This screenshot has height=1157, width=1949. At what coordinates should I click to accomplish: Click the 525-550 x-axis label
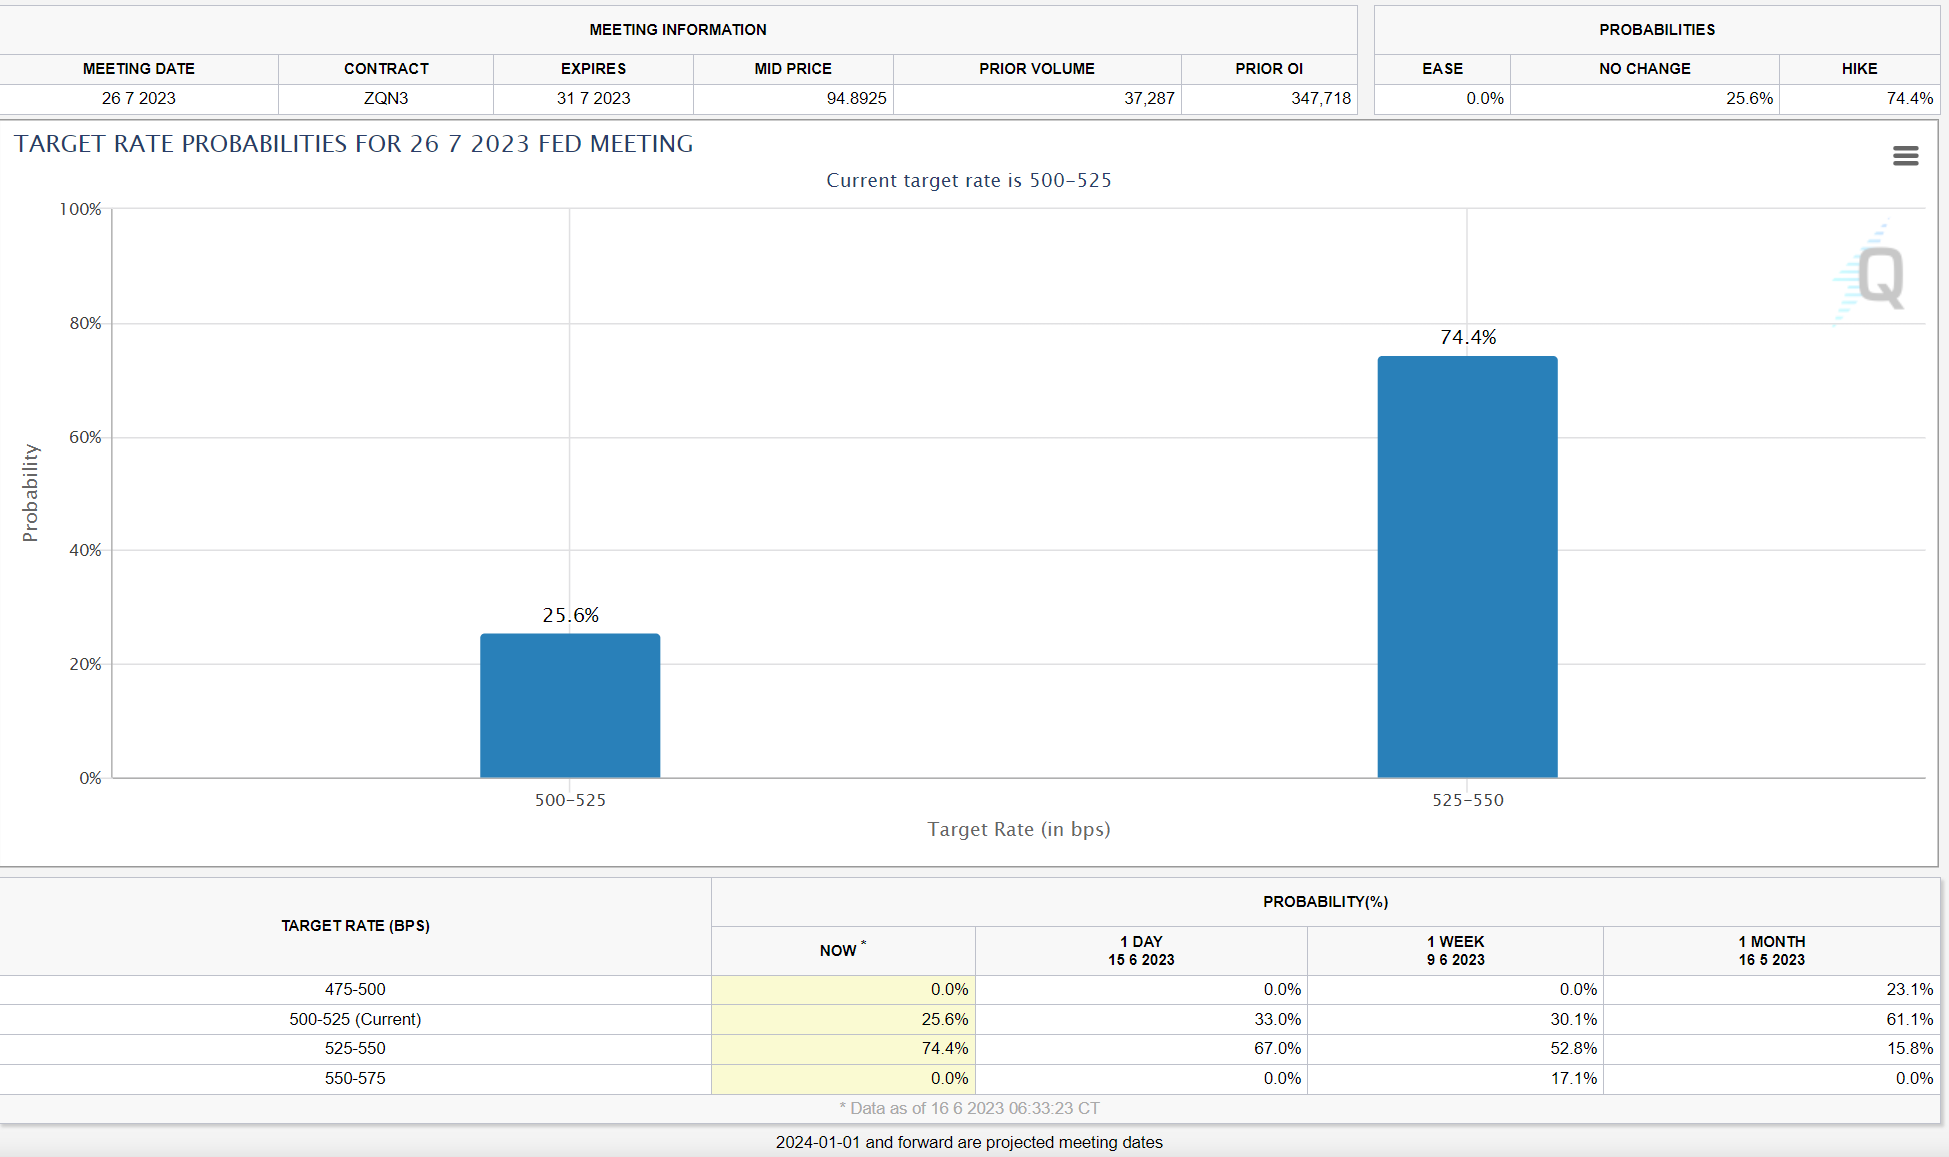tap(1467, 800)
